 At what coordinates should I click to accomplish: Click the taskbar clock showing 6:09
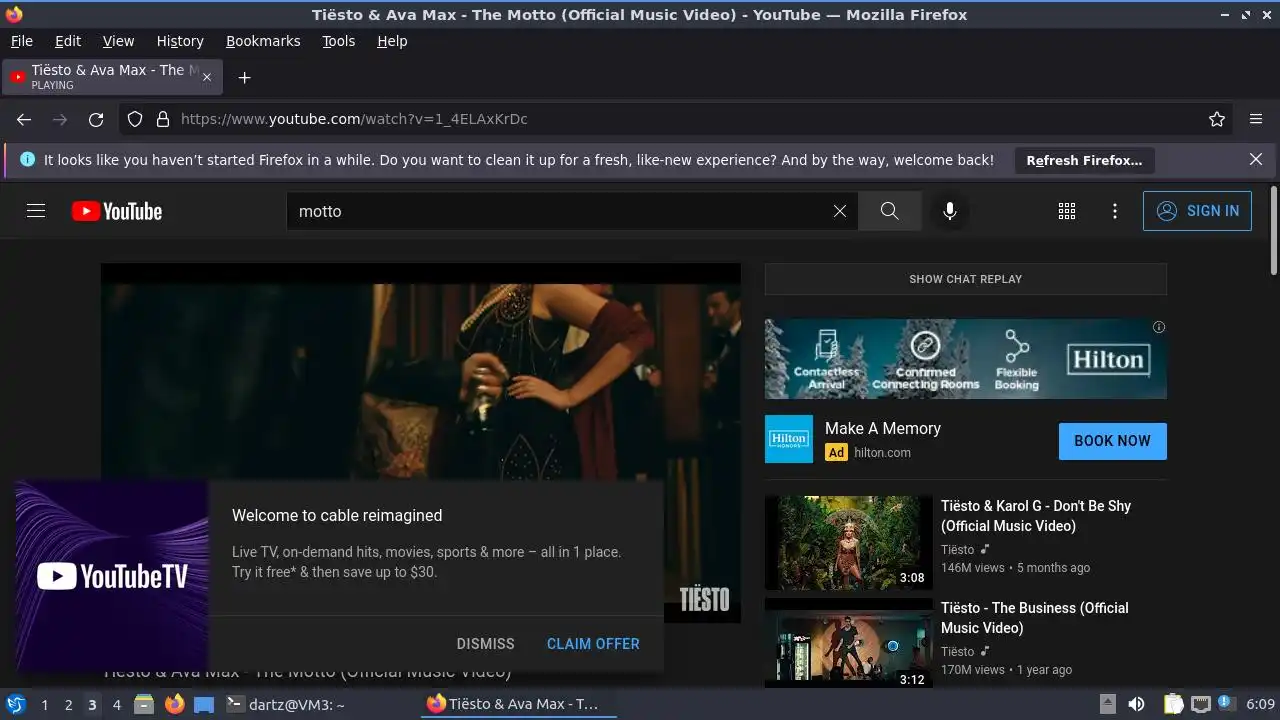point(1260,704)
